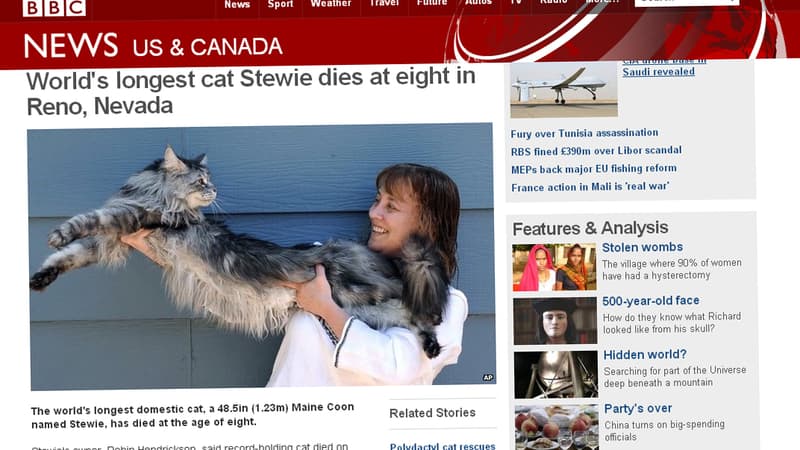This screenshot has width=800, height=450.
Task: Click the Stolen wombs women thumbnail
Action: (554, 267)
